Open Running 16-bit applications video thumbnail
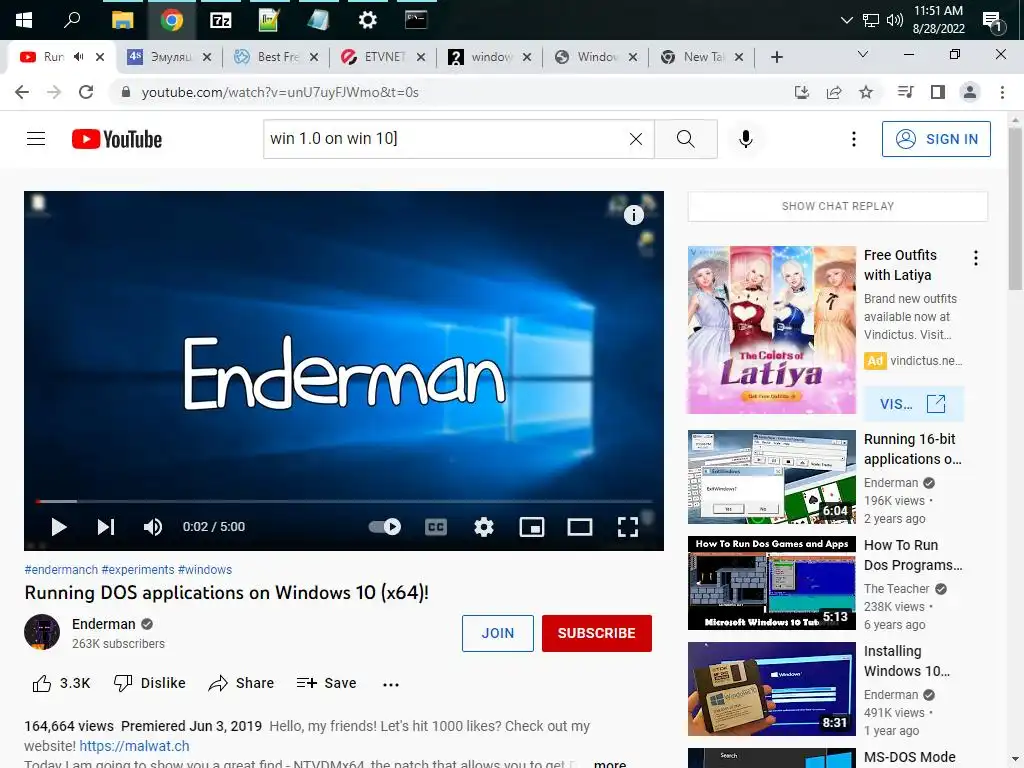The width and height of the screenshot is (1024, 768). coord(771,477)
